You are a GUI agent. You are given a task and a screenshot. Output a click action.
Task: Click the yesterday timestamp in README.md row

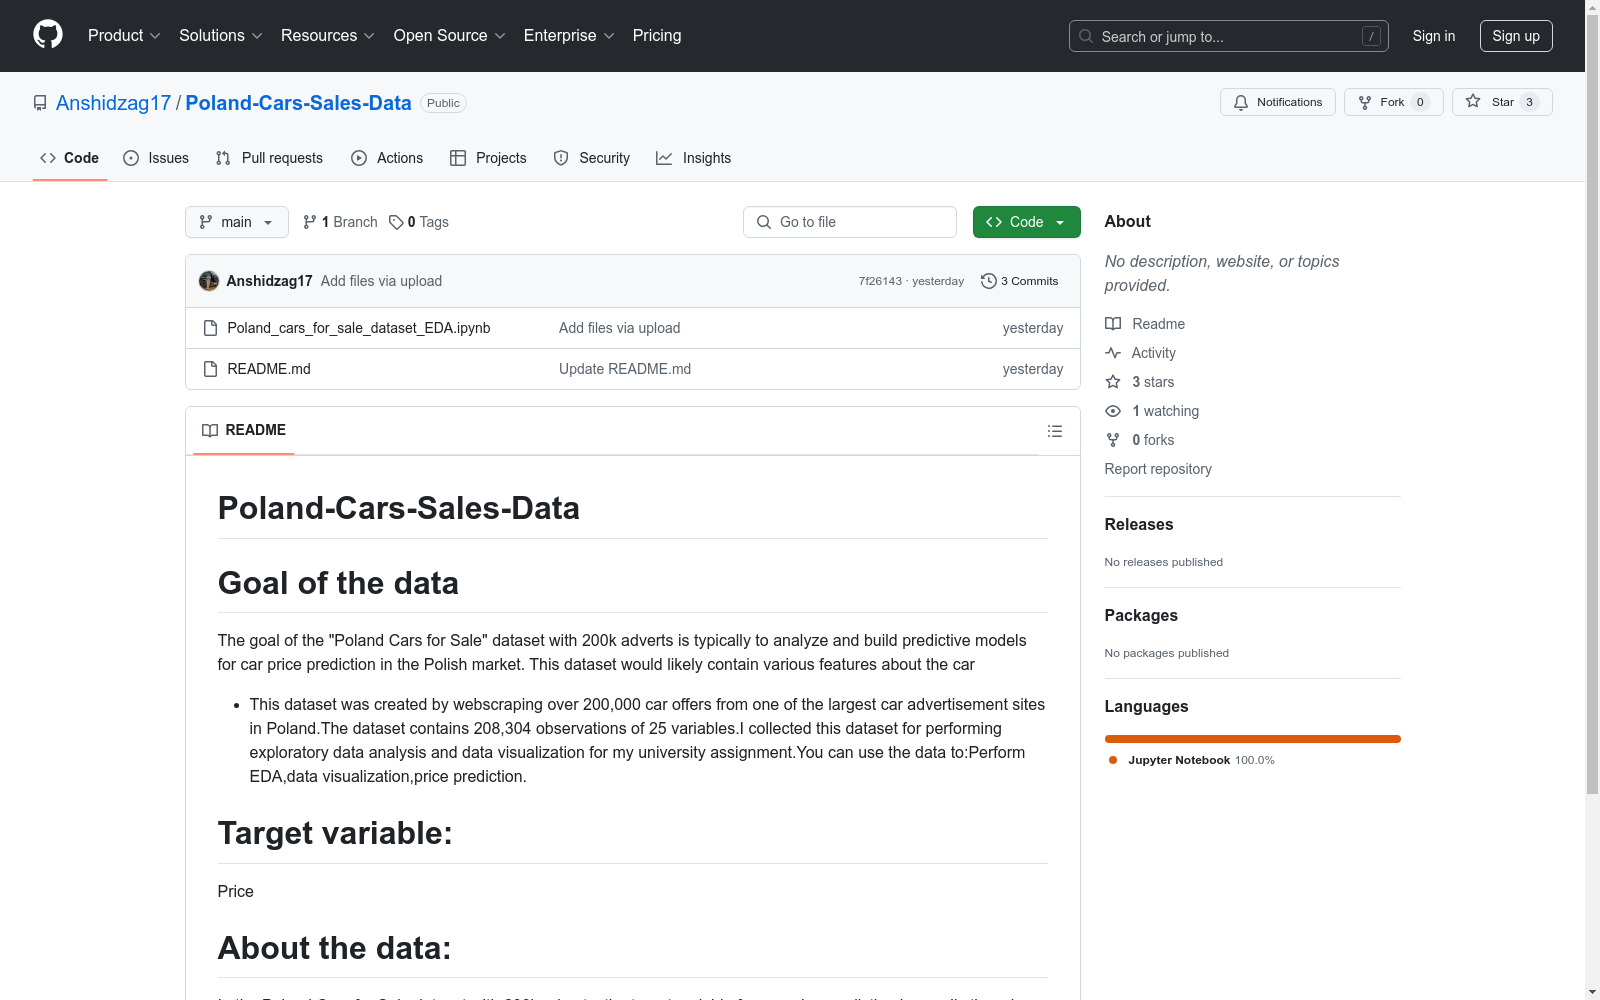(1033, 369)
